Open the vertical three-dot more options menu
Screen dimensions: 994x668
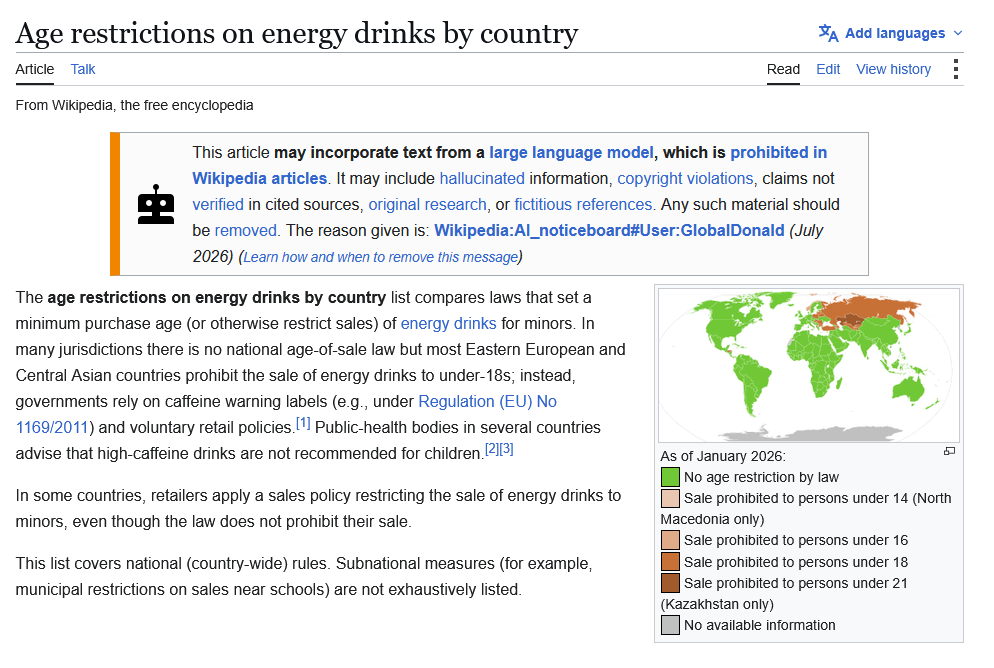coord(955,69)
